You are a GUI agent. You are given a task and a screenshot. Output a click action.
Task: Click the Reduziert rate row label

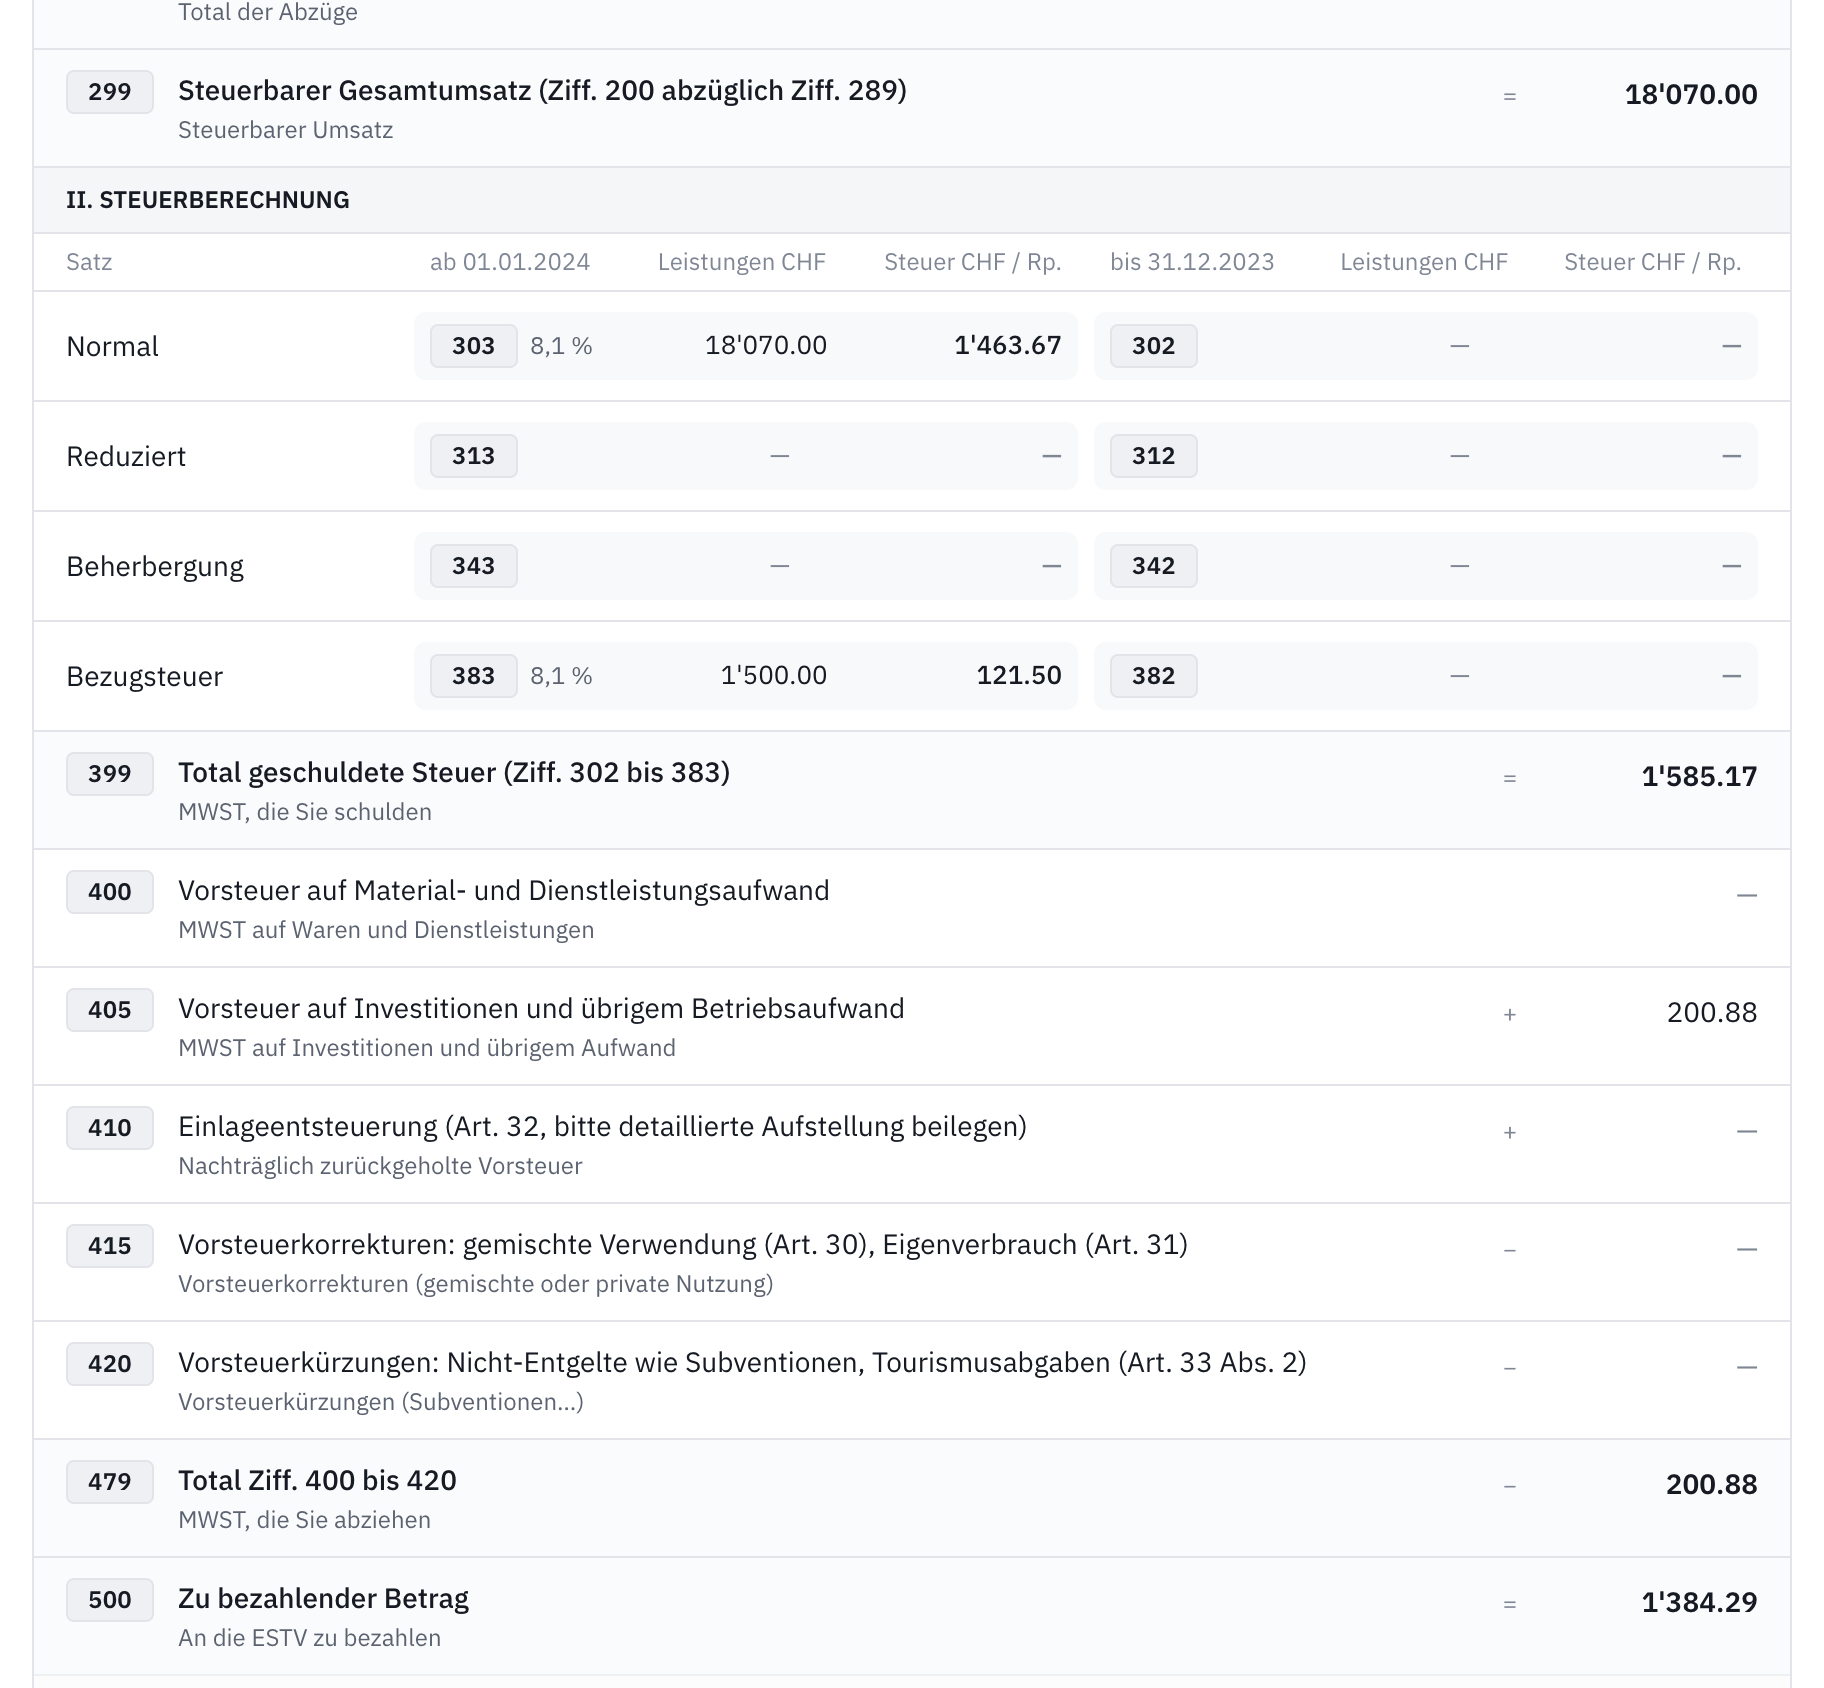point(126,456)
